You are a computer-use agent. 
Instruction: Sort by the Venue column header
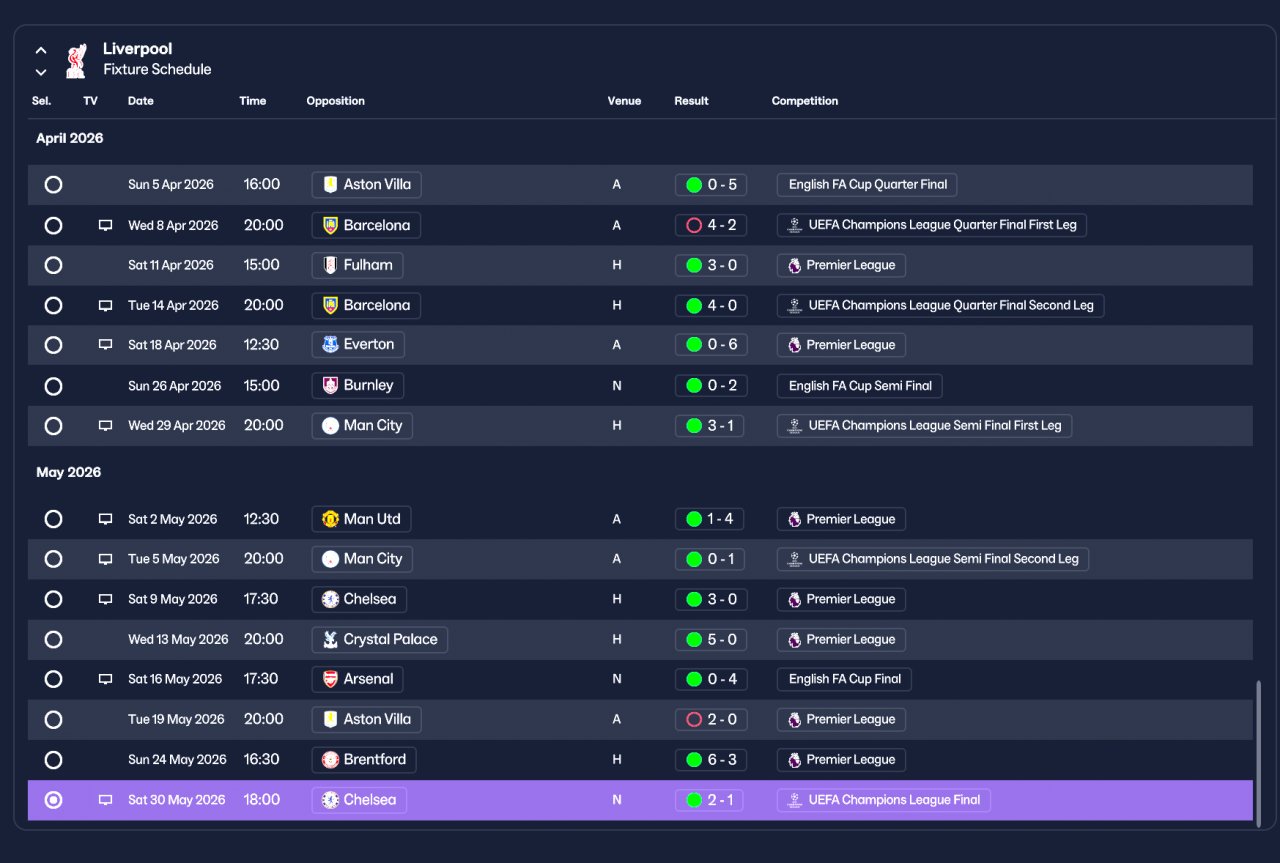tap(624, 101)
